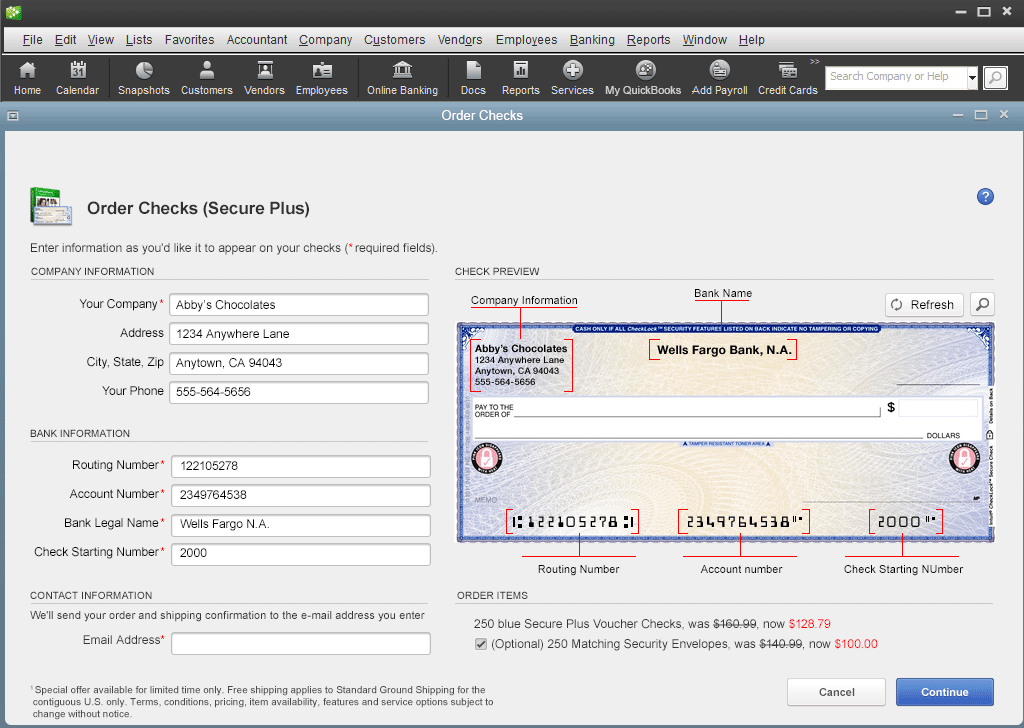Zoom check preview with magnifier icon
The height and width of the screenshot is (728, 1024).
pos(982,304)
